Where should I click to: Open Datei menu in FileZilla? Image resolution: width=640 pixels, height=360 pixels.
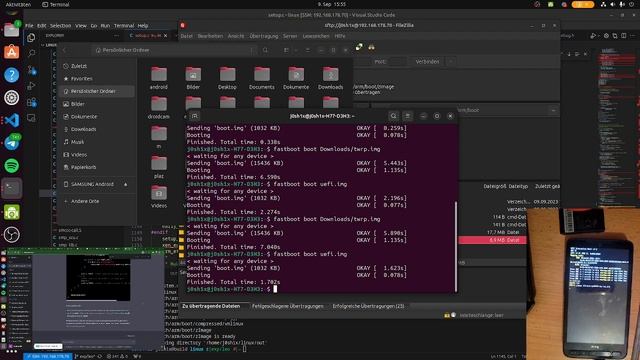pos(187,36)
